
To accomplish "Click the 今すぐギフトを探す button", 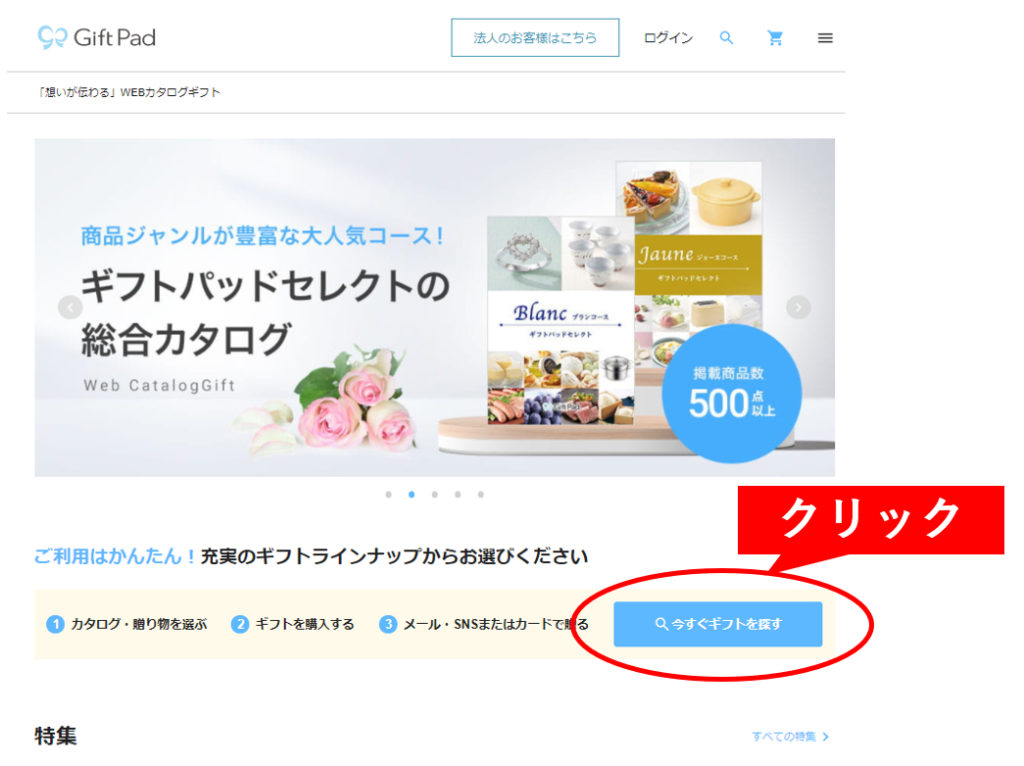I will tap(718, 624).
